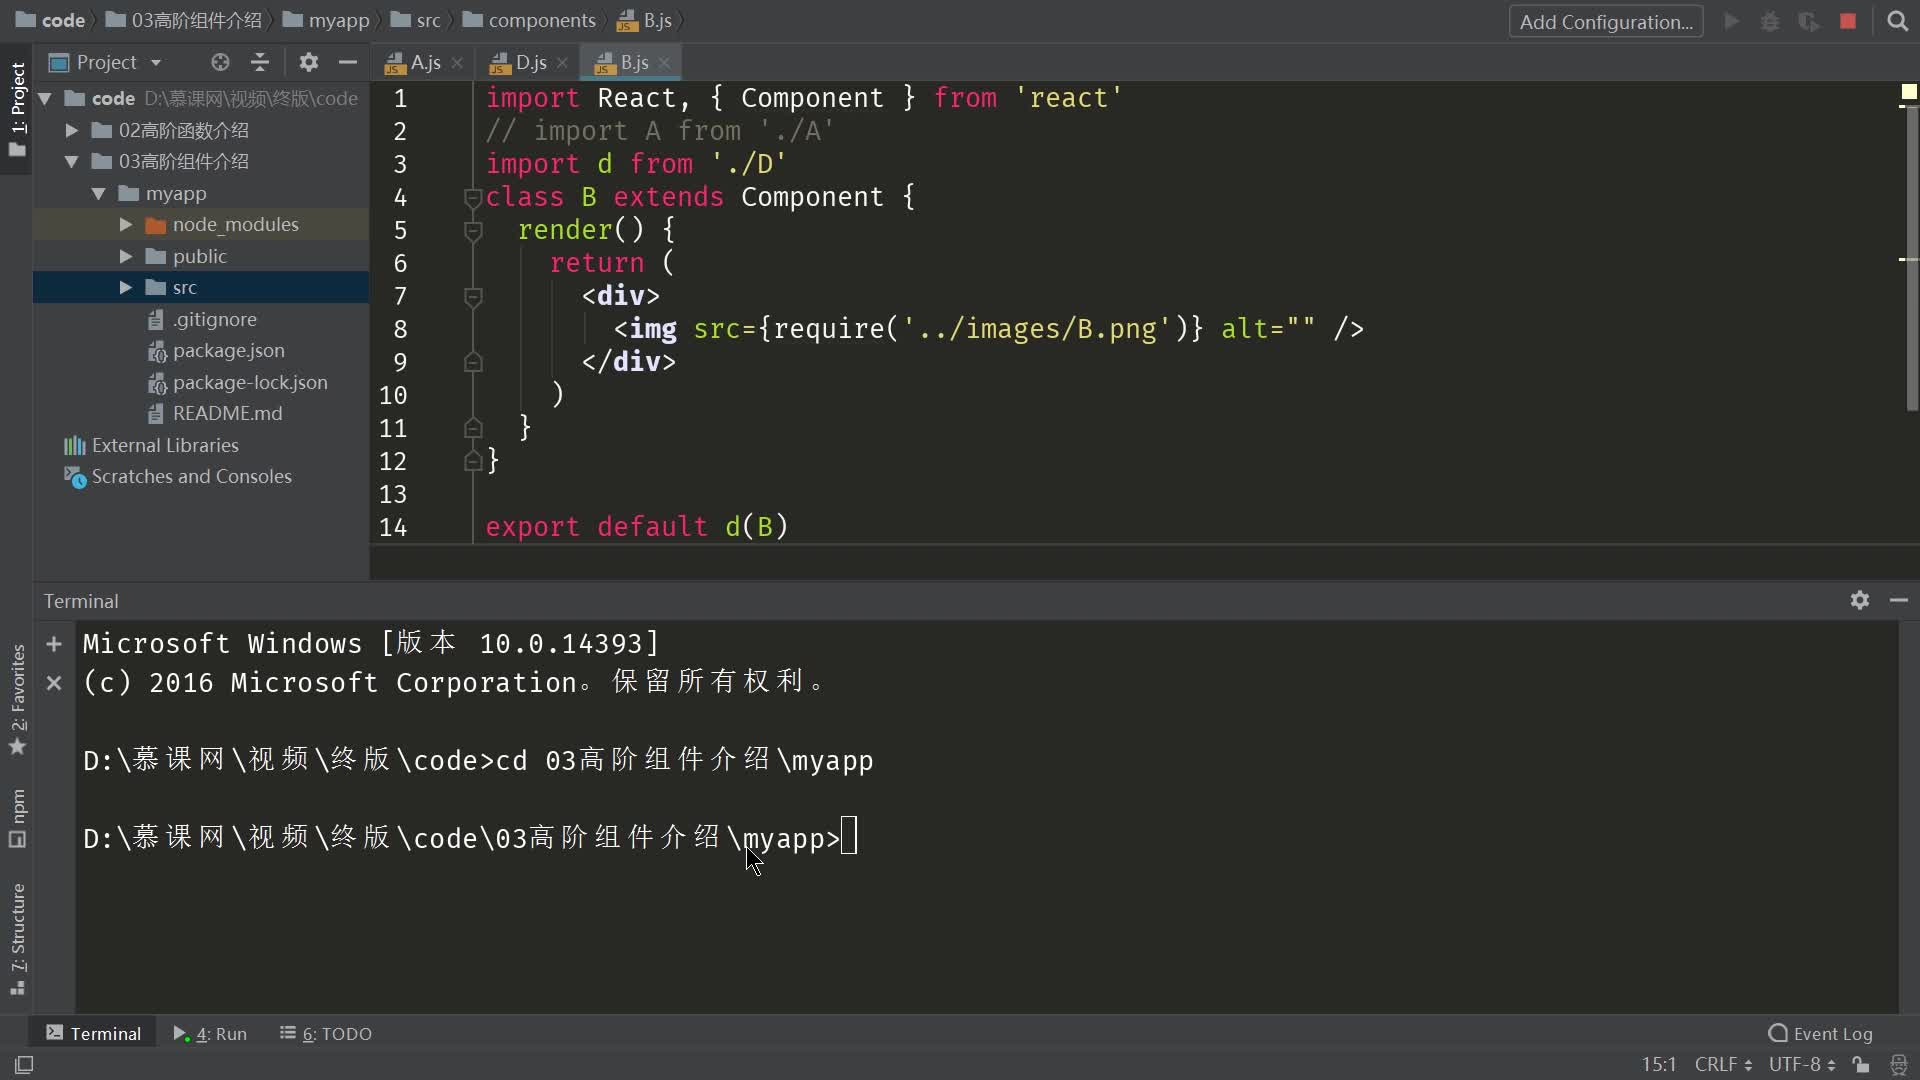Image resolution: width=1920 pixels, height=1080 pixels.
Task: Collapse the myapp folder
Action: tap(99, 194)
